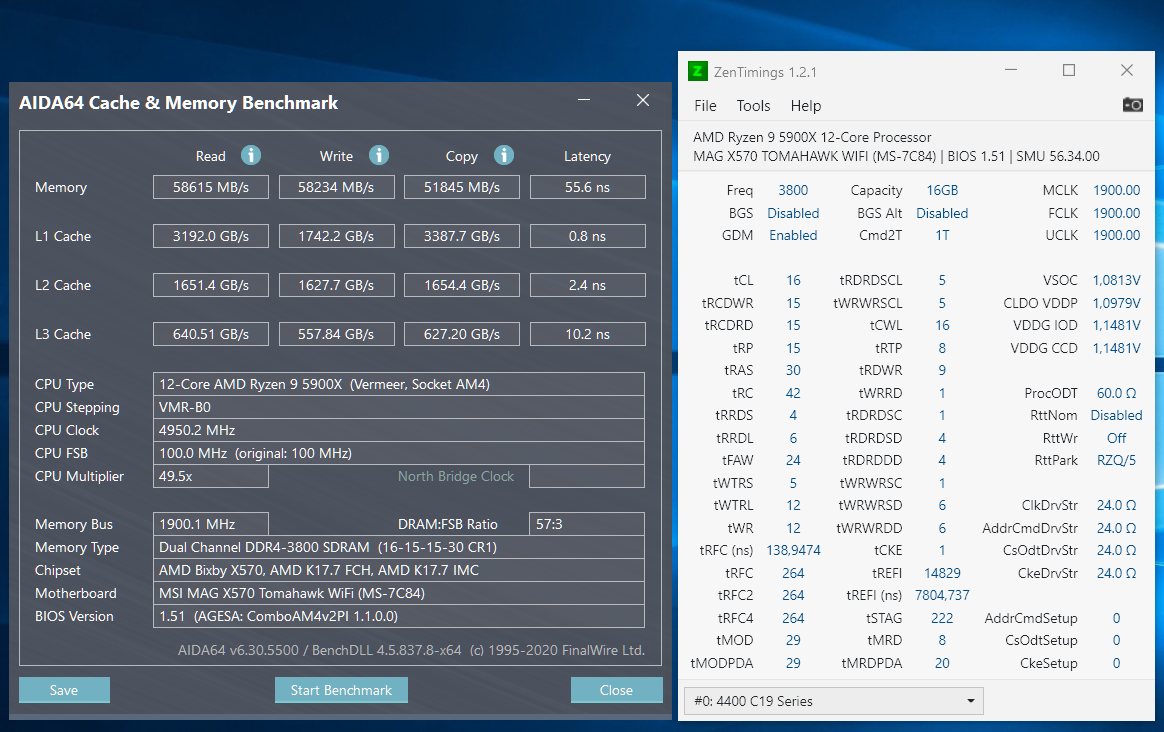Click RttNom value Disabled

1116,415
